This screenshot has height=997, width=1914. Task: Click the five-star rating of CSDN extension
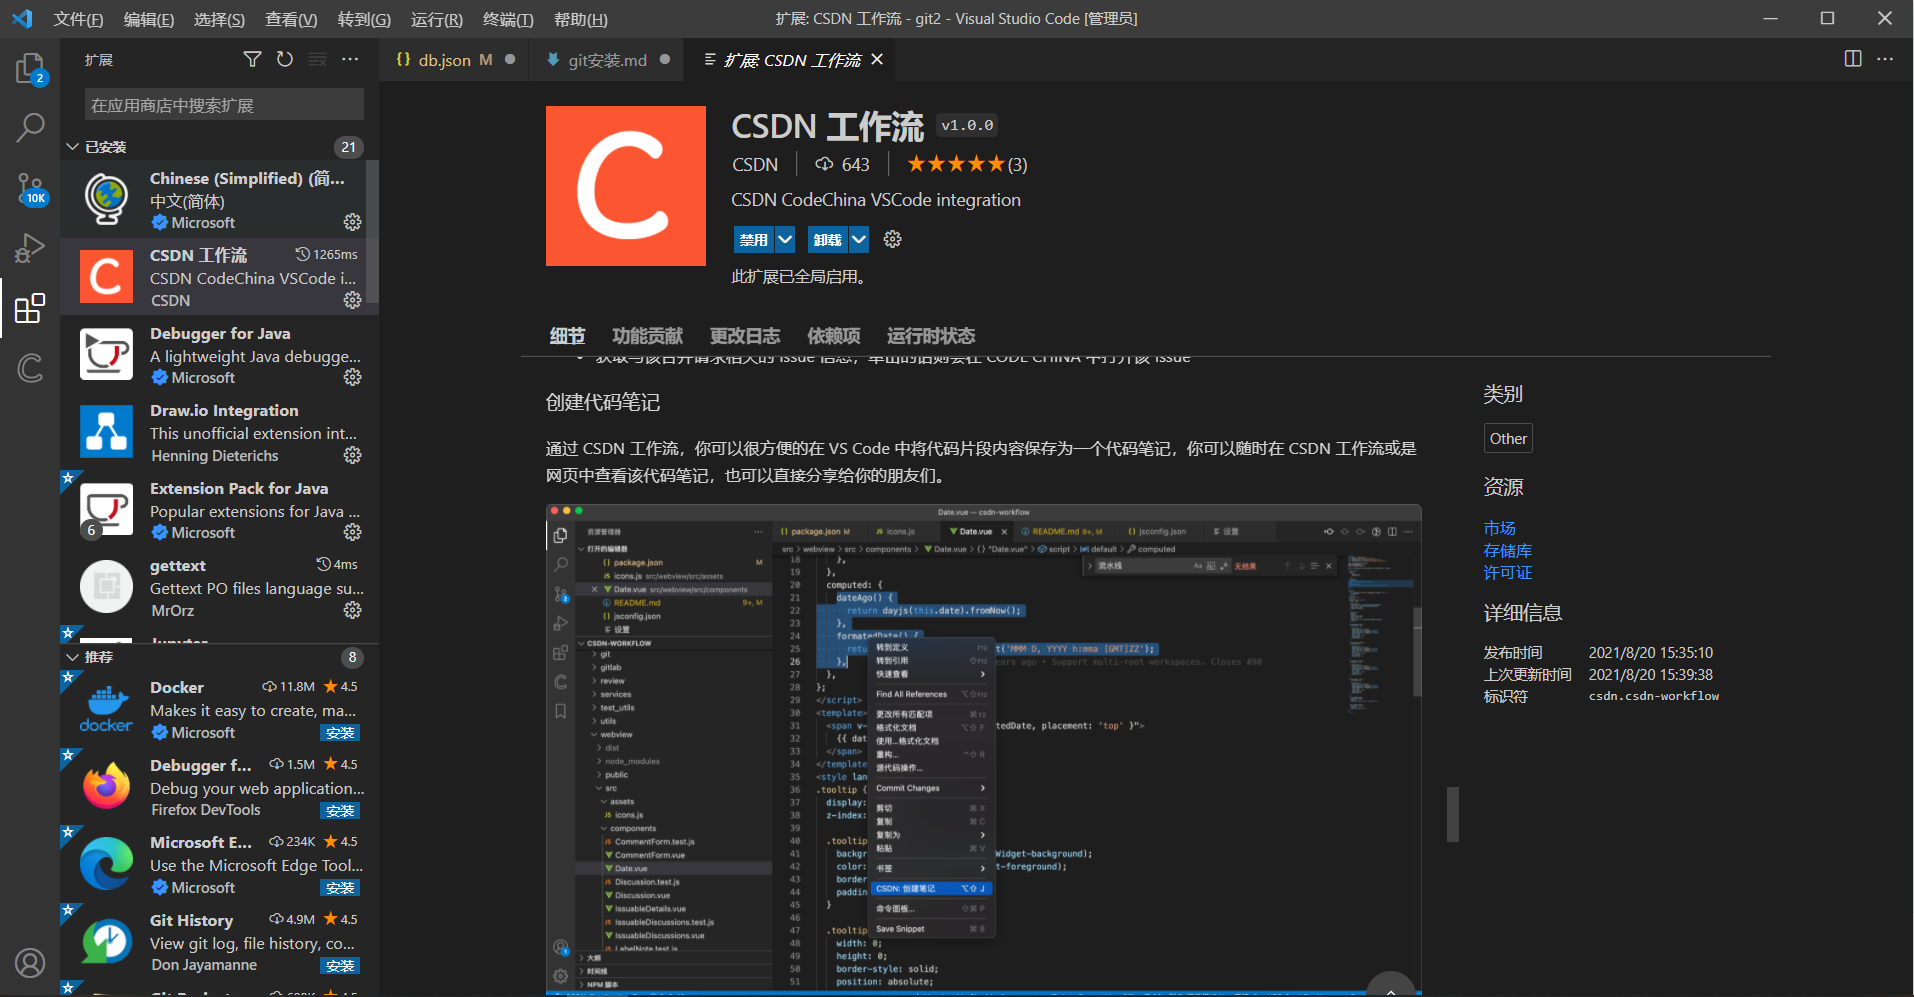pyautogui.click(x=955, y=164)
